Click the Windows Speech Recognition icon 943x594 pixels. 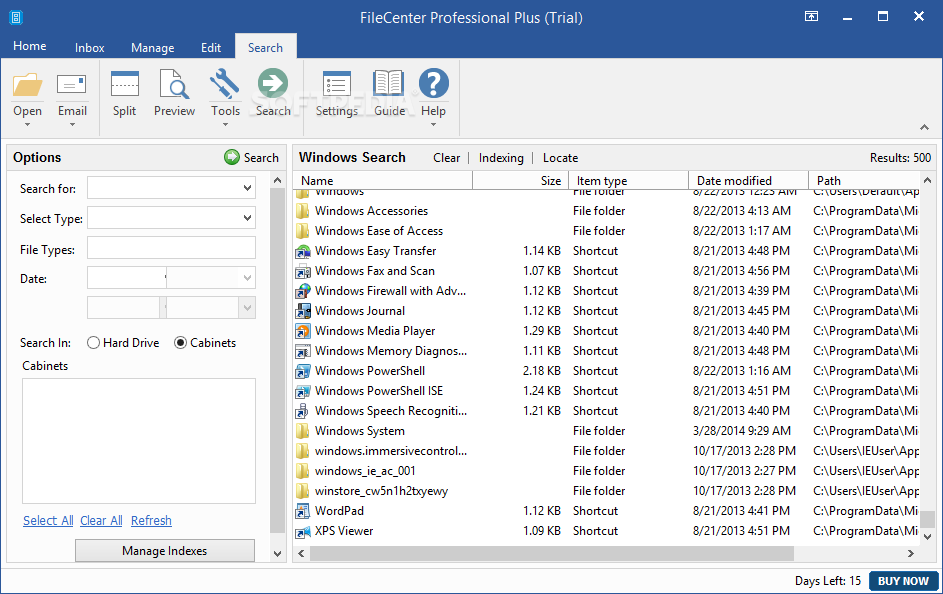(x=303, y=411)
